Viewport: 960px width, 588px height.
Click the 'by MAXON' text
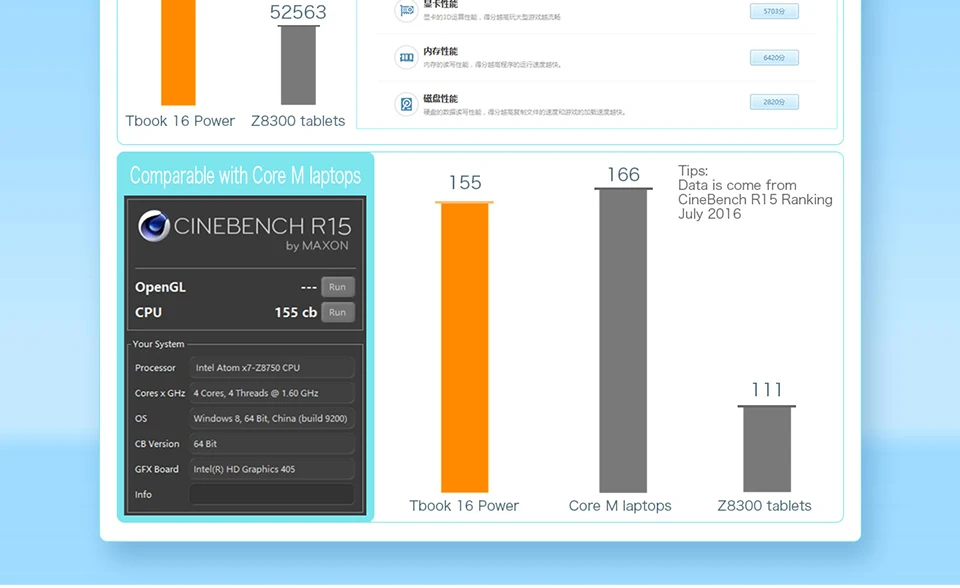[317, 246]
